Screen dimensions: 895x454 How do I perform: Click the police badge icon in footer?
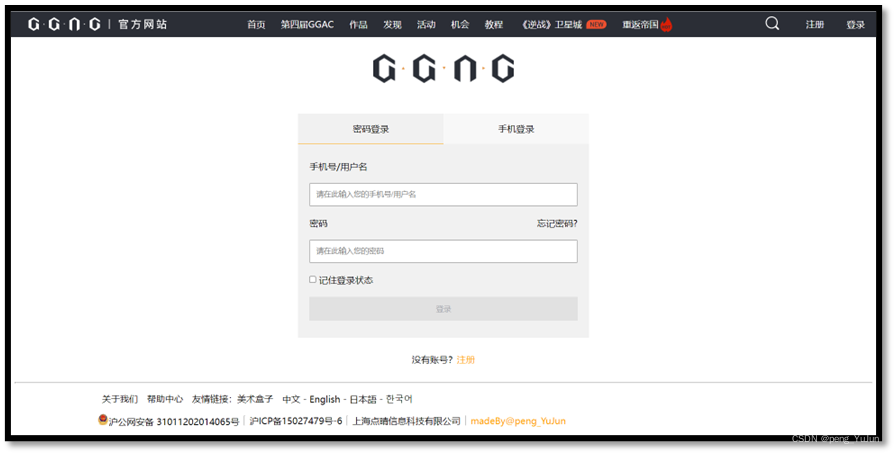pos(103,420)
